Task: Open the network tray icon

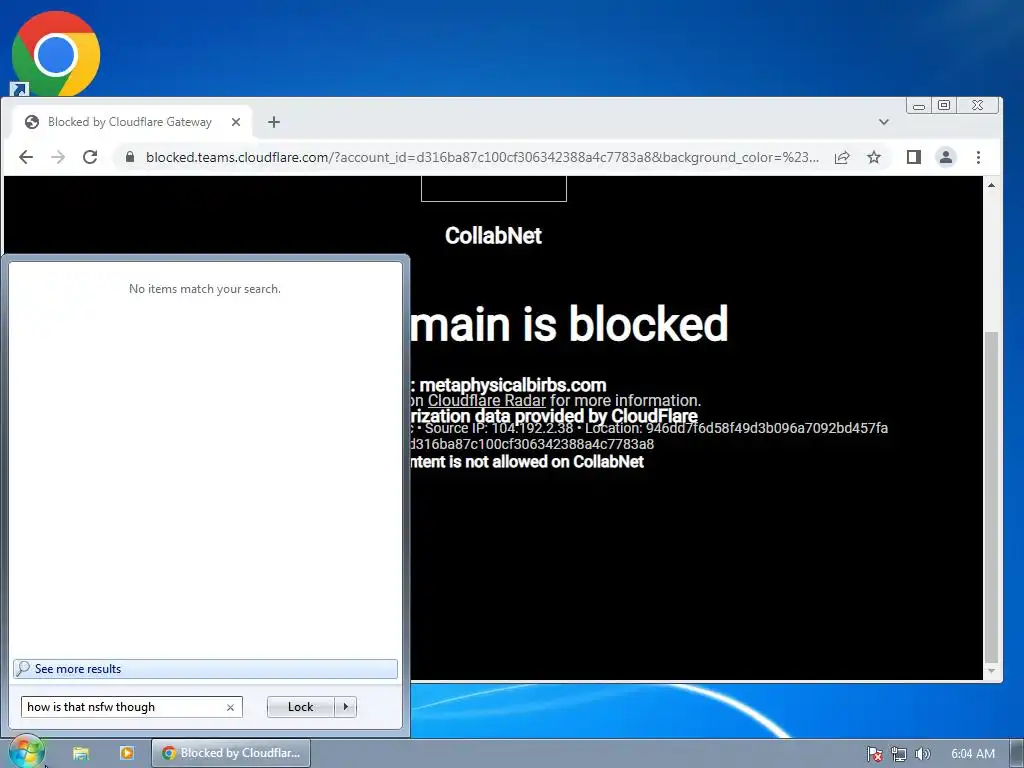Action: click(x=899, y=754)
